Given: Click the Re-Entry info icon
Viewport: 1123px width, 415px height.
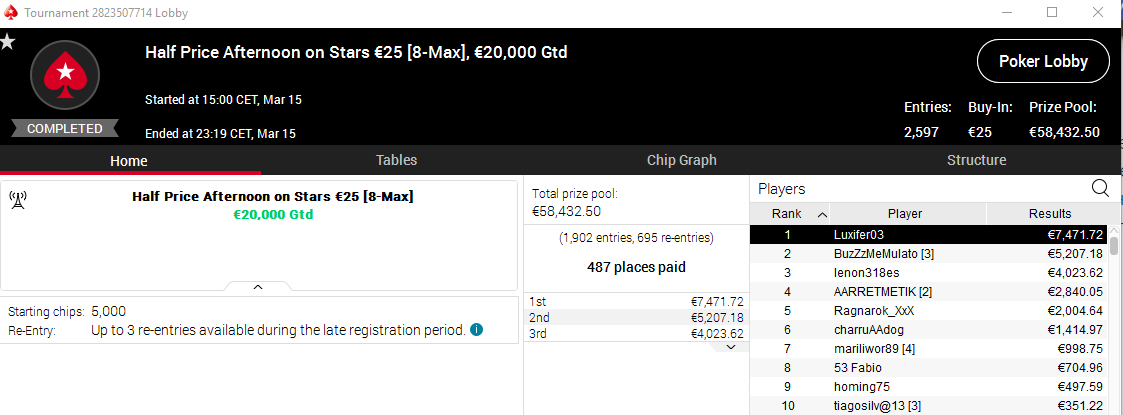Looking at the screenshot, I should (x=477, y=330).
